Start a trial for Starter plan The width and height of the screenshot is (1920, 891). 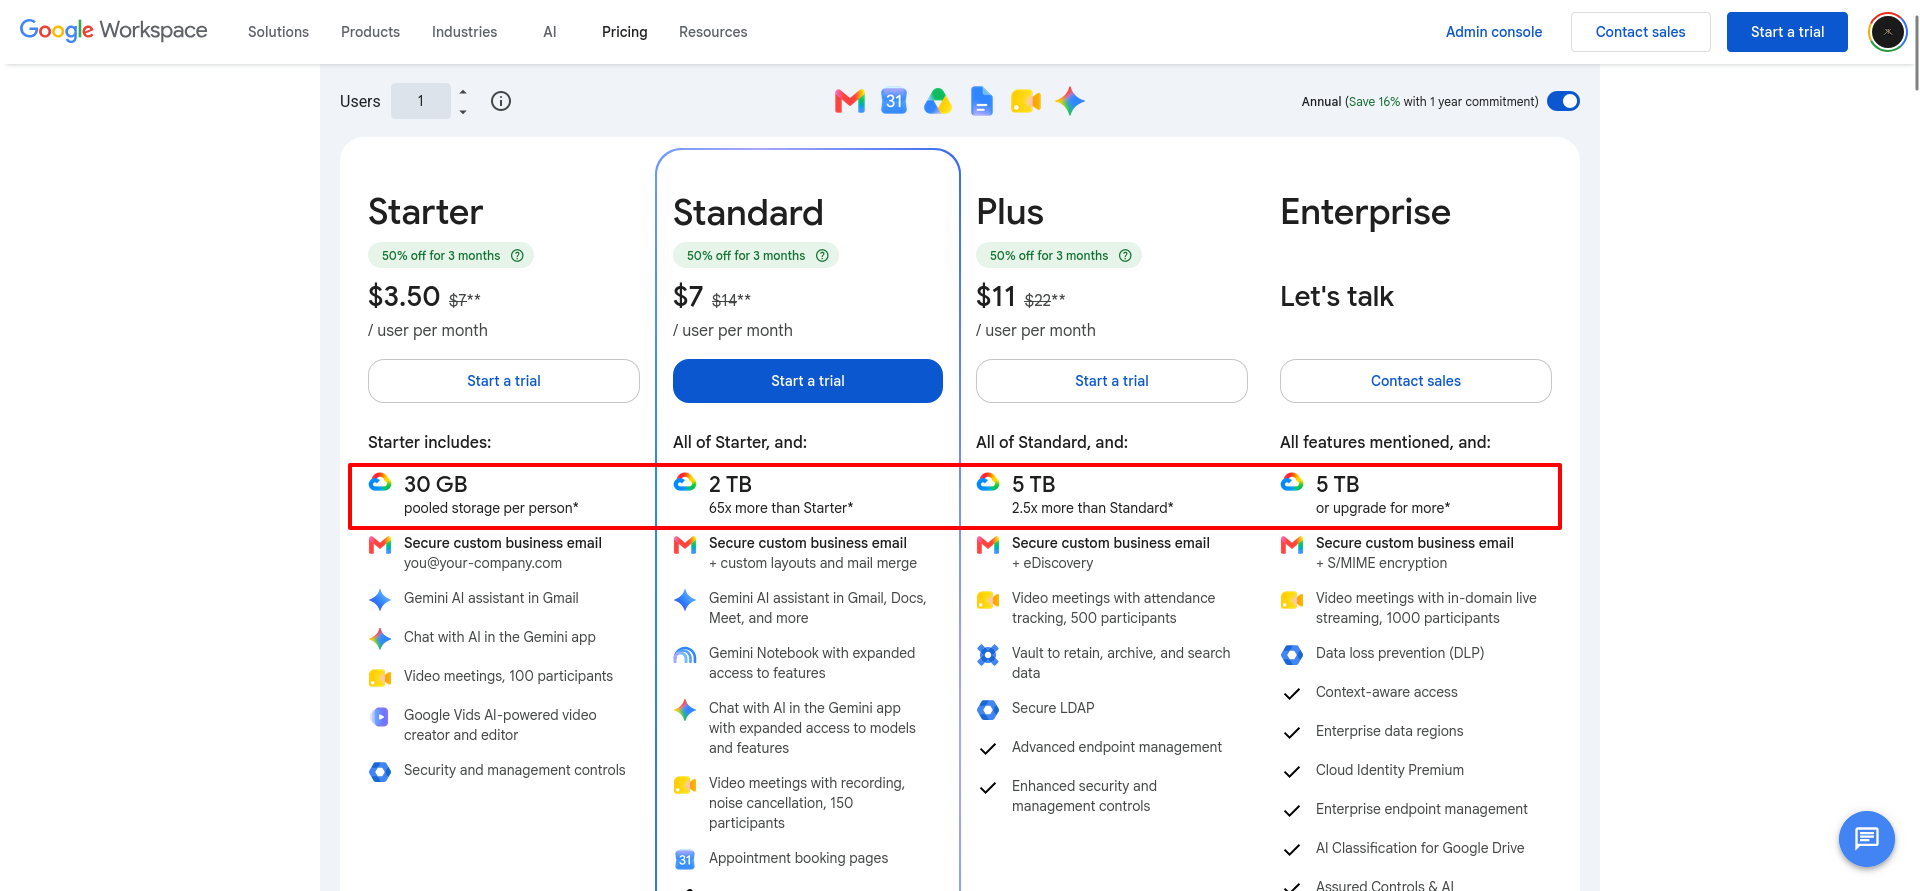coord(504,381)
